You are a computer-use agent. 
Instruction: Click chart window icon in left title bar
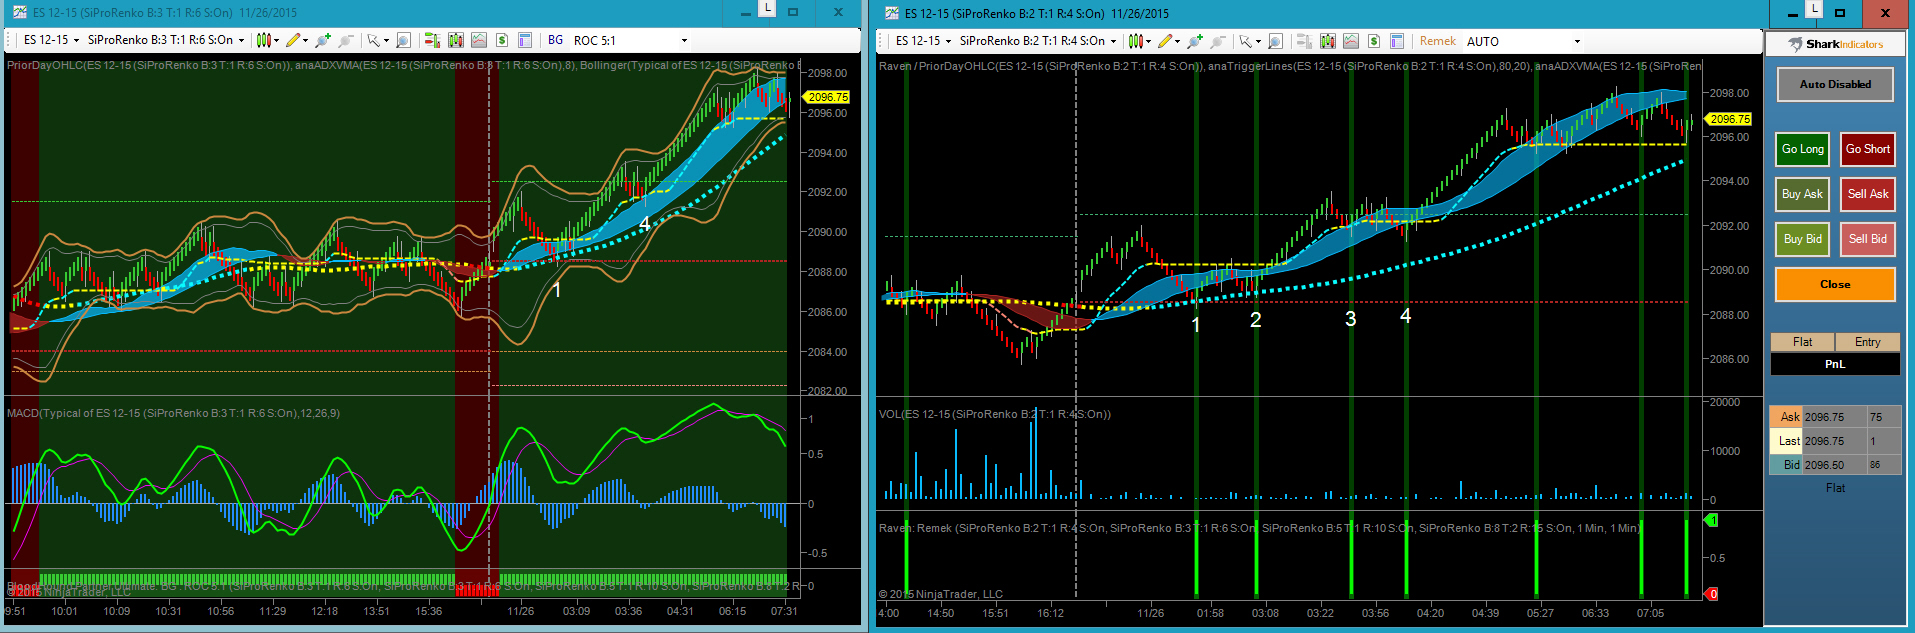pos(20,13)
